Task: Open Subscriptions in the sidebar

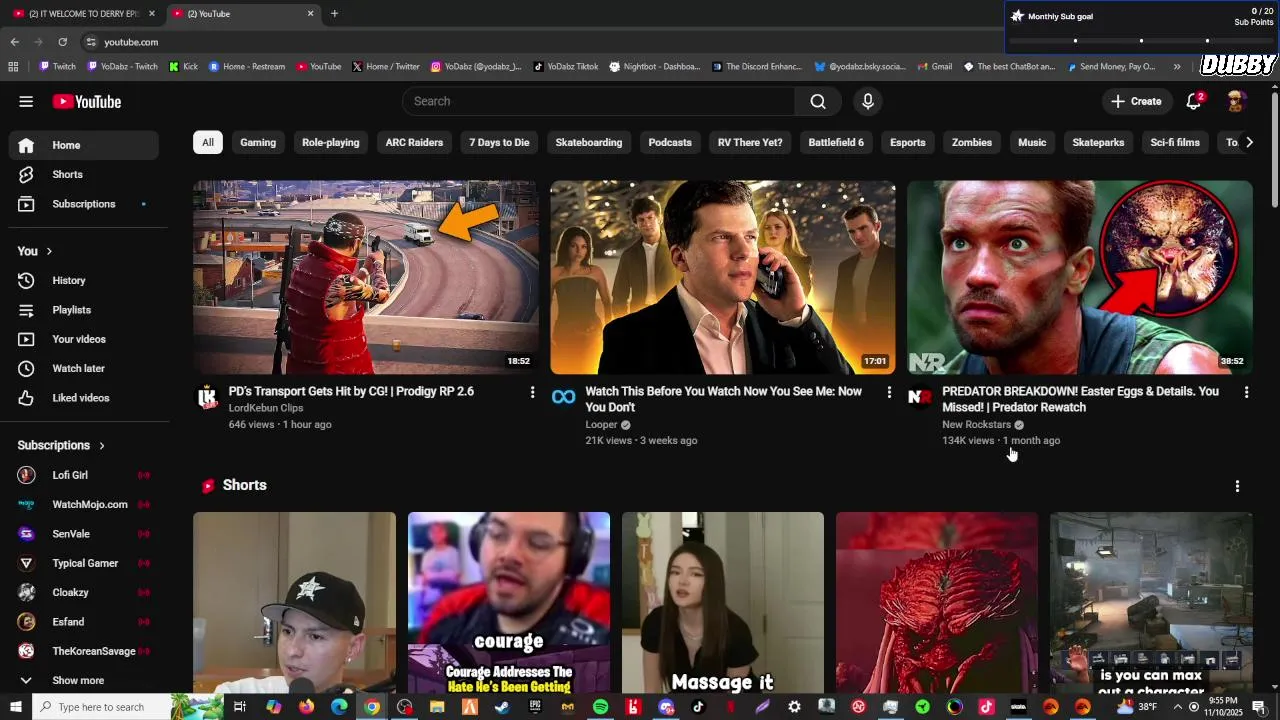Action: coord(84,204)
